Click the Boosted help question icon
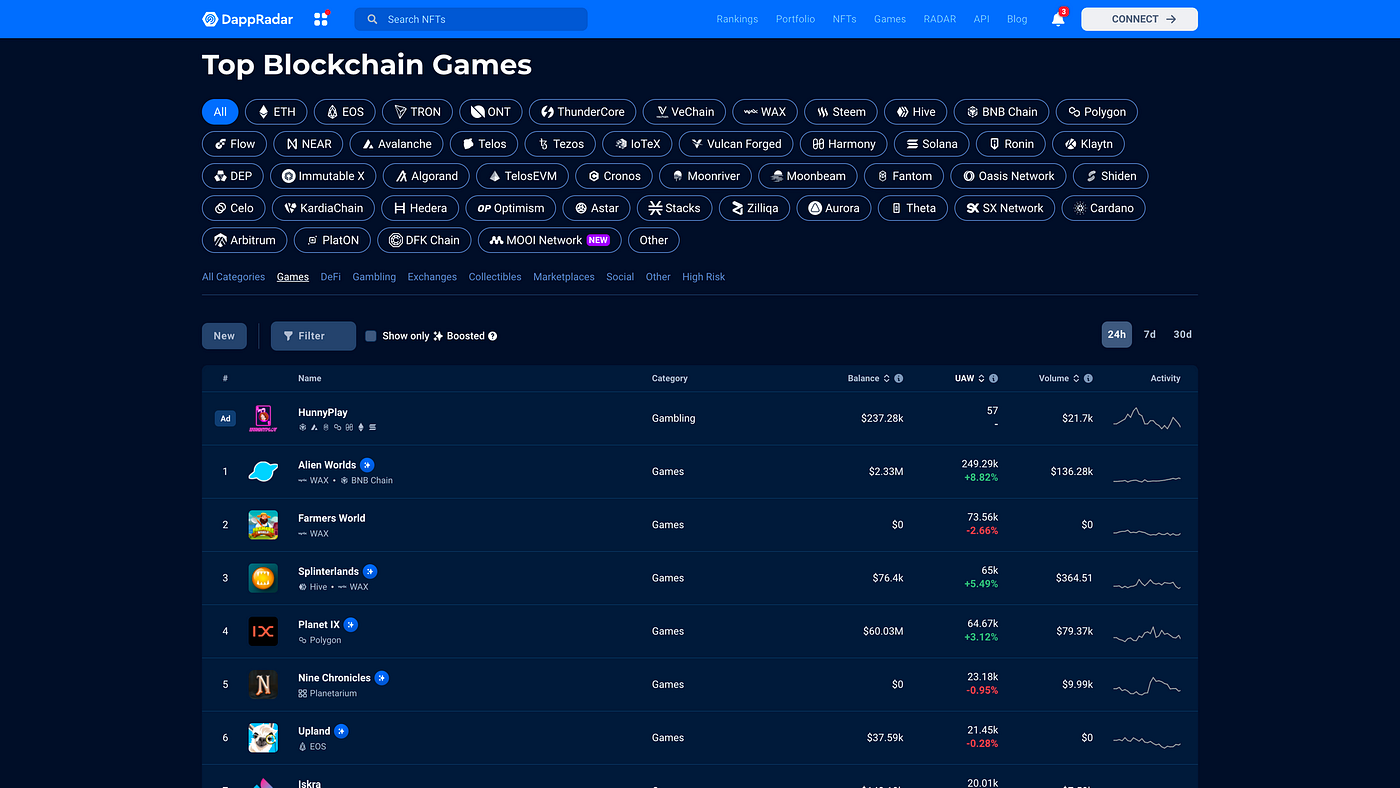 click(493, 336)
